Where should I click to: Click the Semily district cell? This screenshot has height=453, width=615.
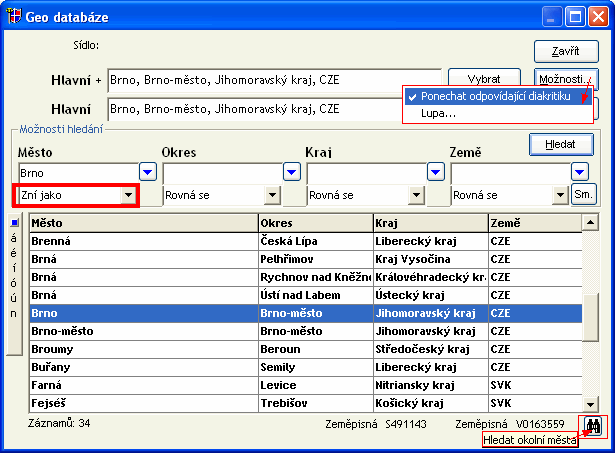[x=316, y=367]
